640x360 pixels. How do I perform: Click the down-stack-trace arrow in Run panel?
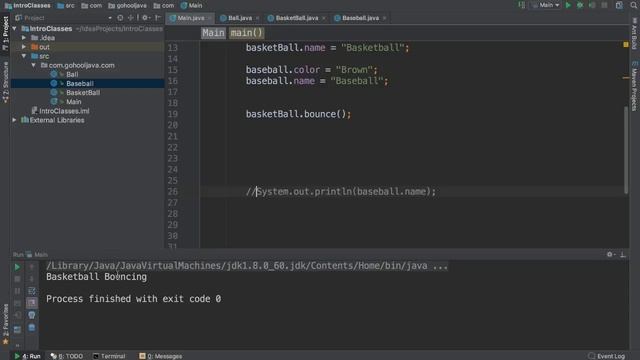(x=31, y=279)
